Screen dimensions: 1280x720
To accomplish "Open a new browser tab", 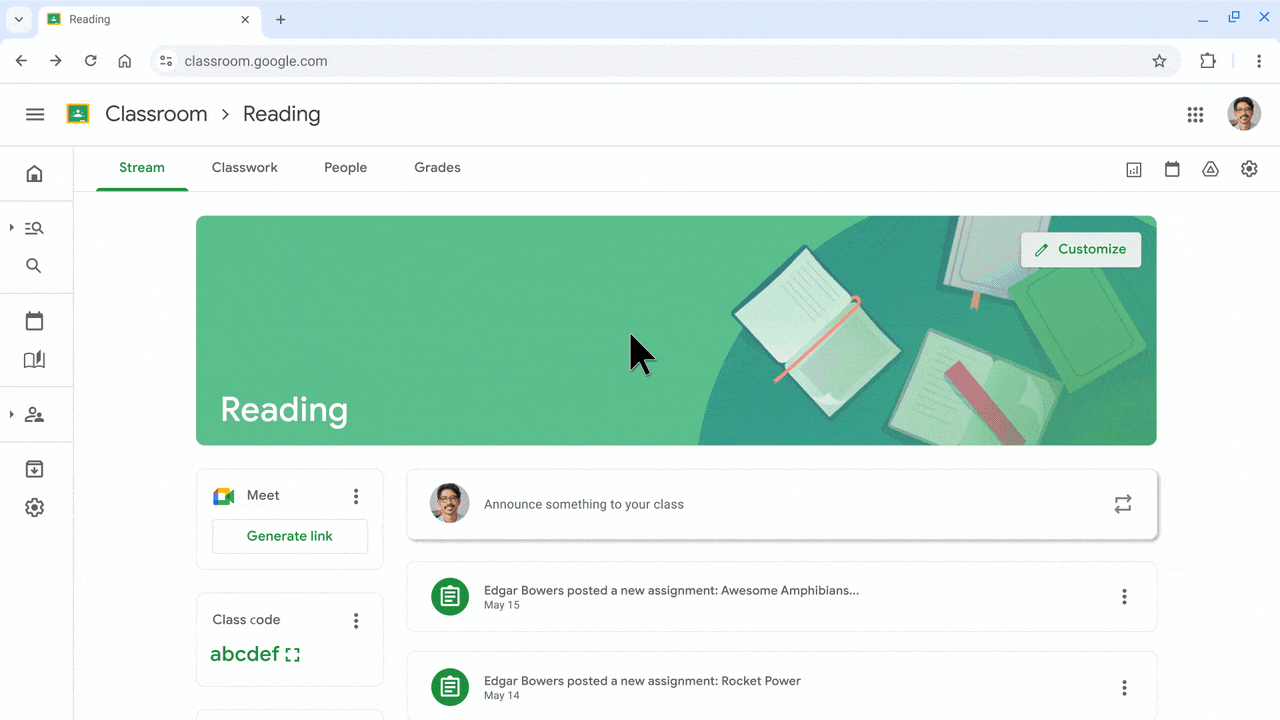I will click(281, 19).
